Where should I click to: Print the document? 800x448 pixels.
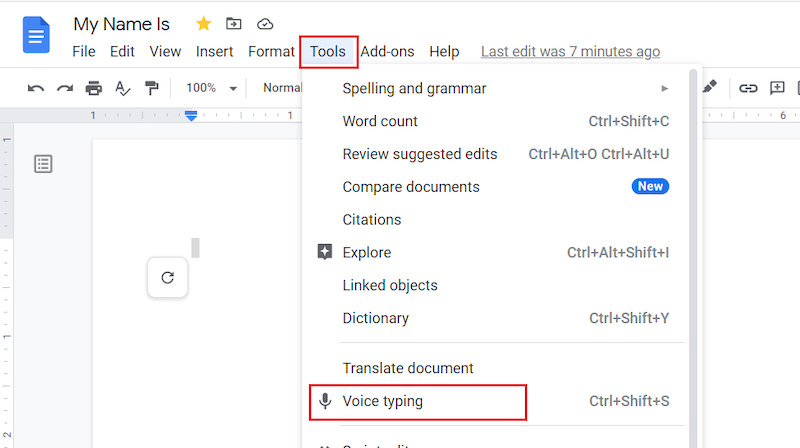93,88
